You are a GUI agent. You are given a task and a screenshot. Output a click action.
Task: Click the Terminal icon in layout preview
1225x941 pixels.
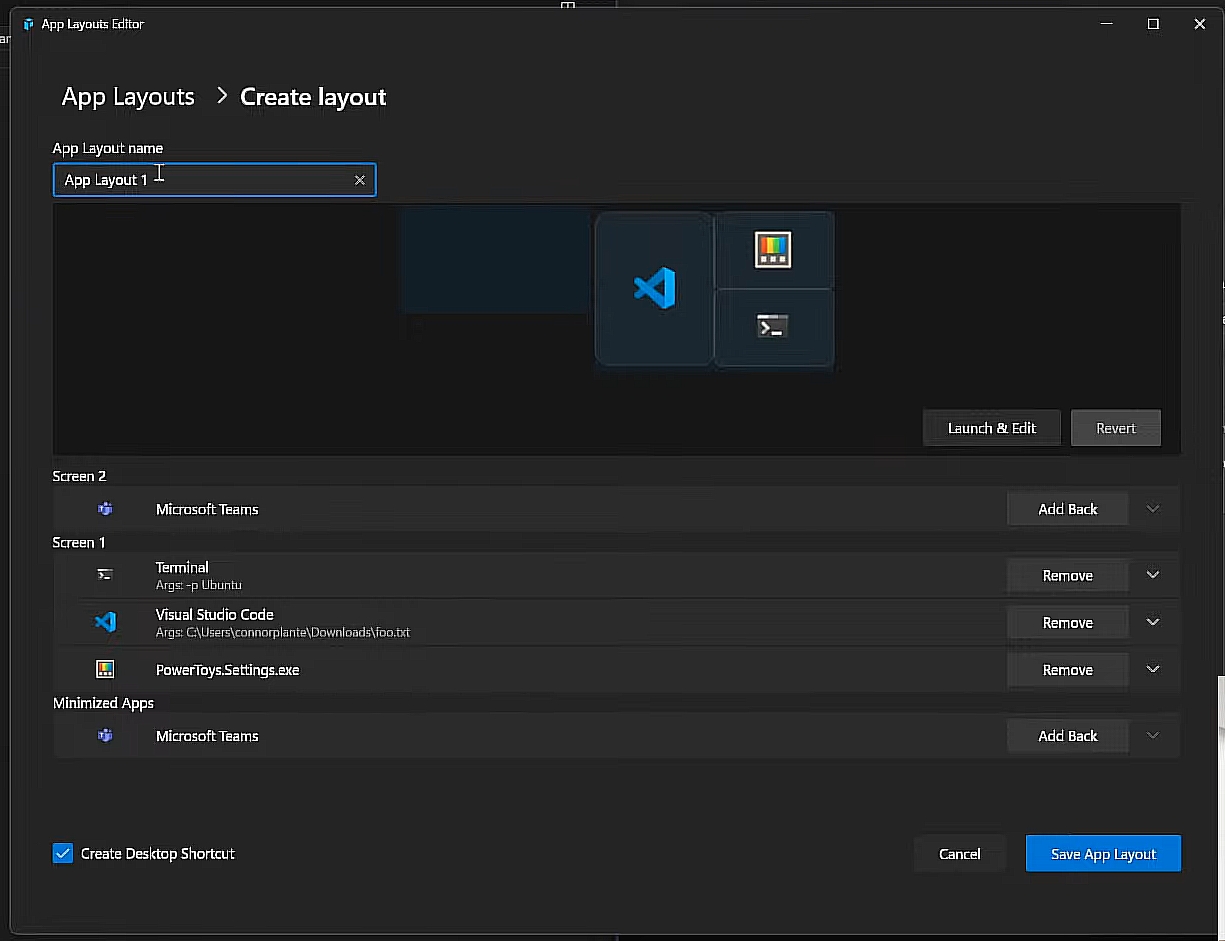773,326
